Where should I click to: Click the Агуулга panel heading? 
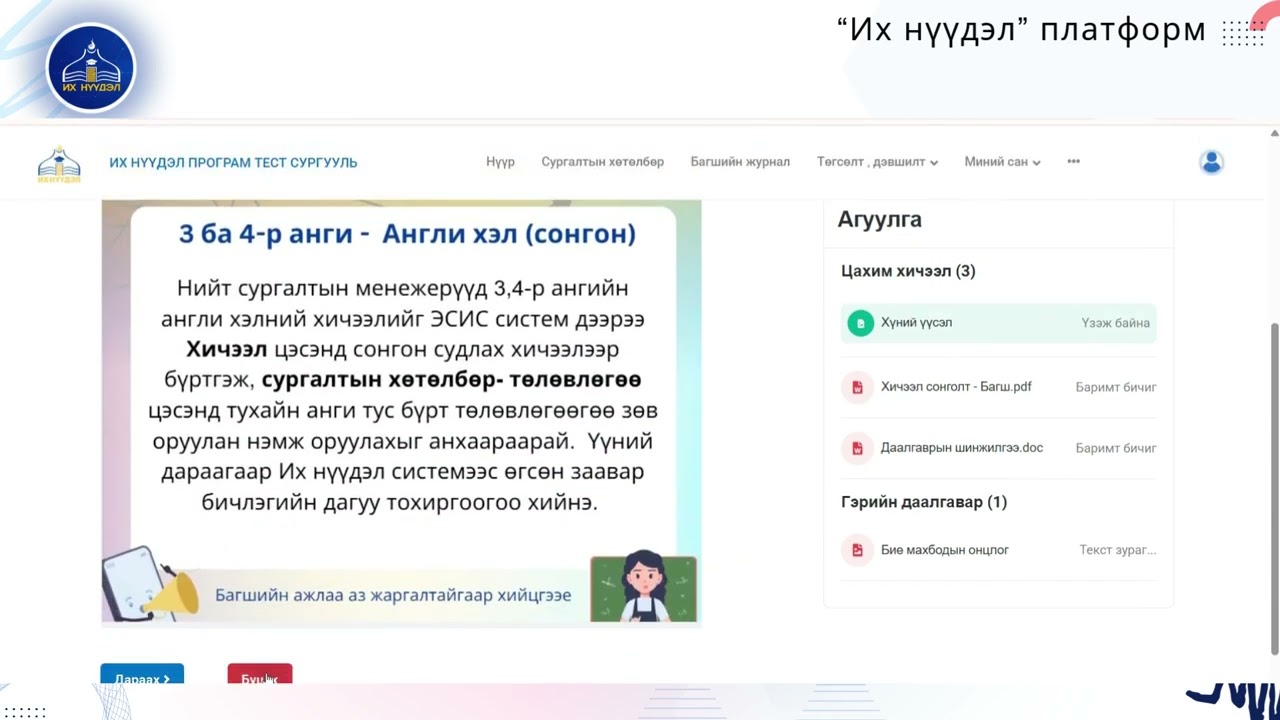point(880,219)
